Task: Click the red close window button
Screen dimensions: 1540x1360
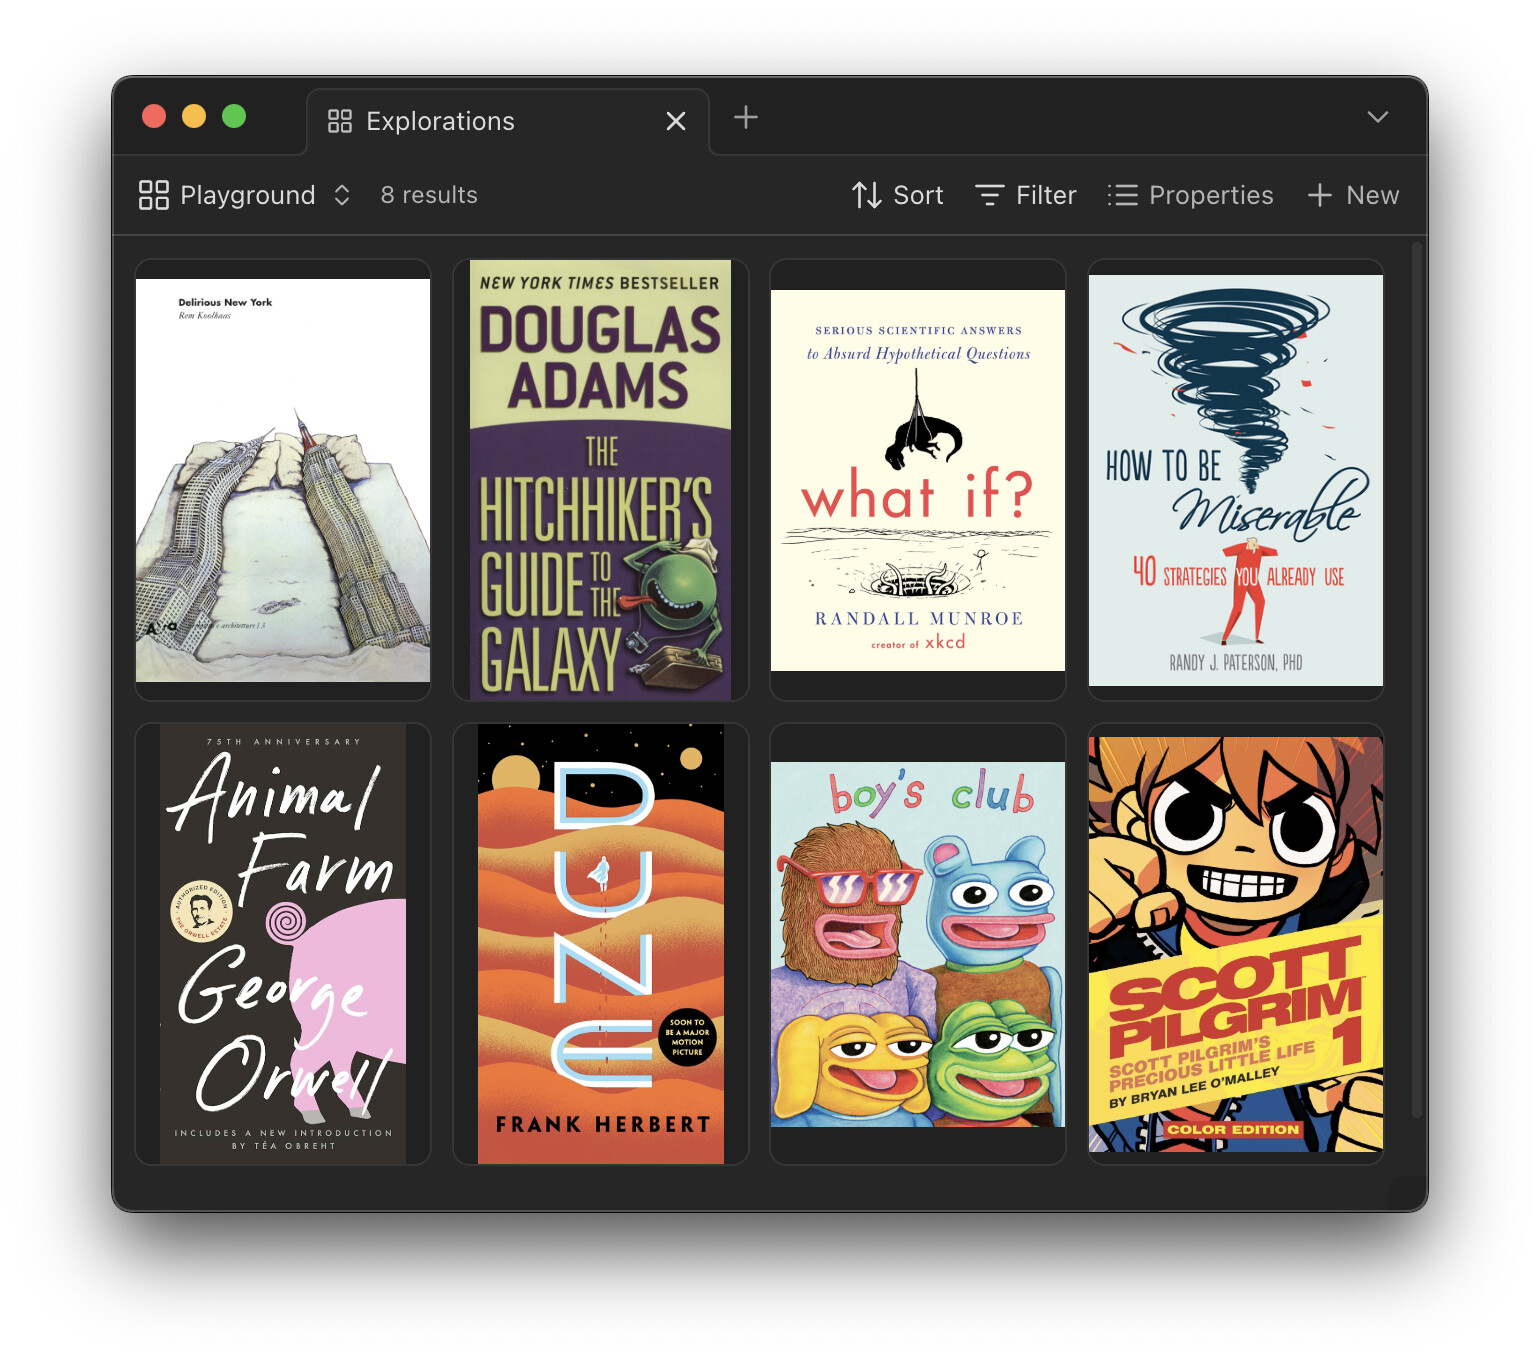Action: (x=154, y=117)
